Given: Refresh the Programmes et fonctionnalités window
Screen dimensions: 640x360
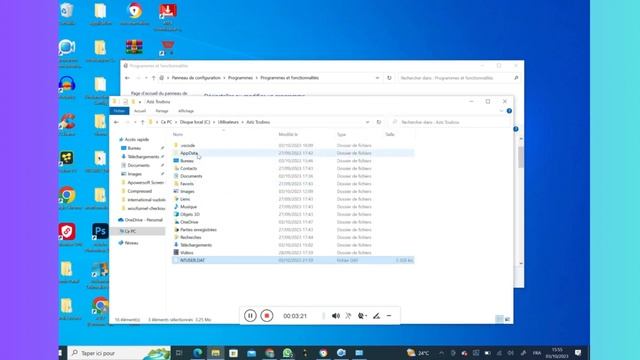Looking at the screenshot, I should [x=389, y=78].
